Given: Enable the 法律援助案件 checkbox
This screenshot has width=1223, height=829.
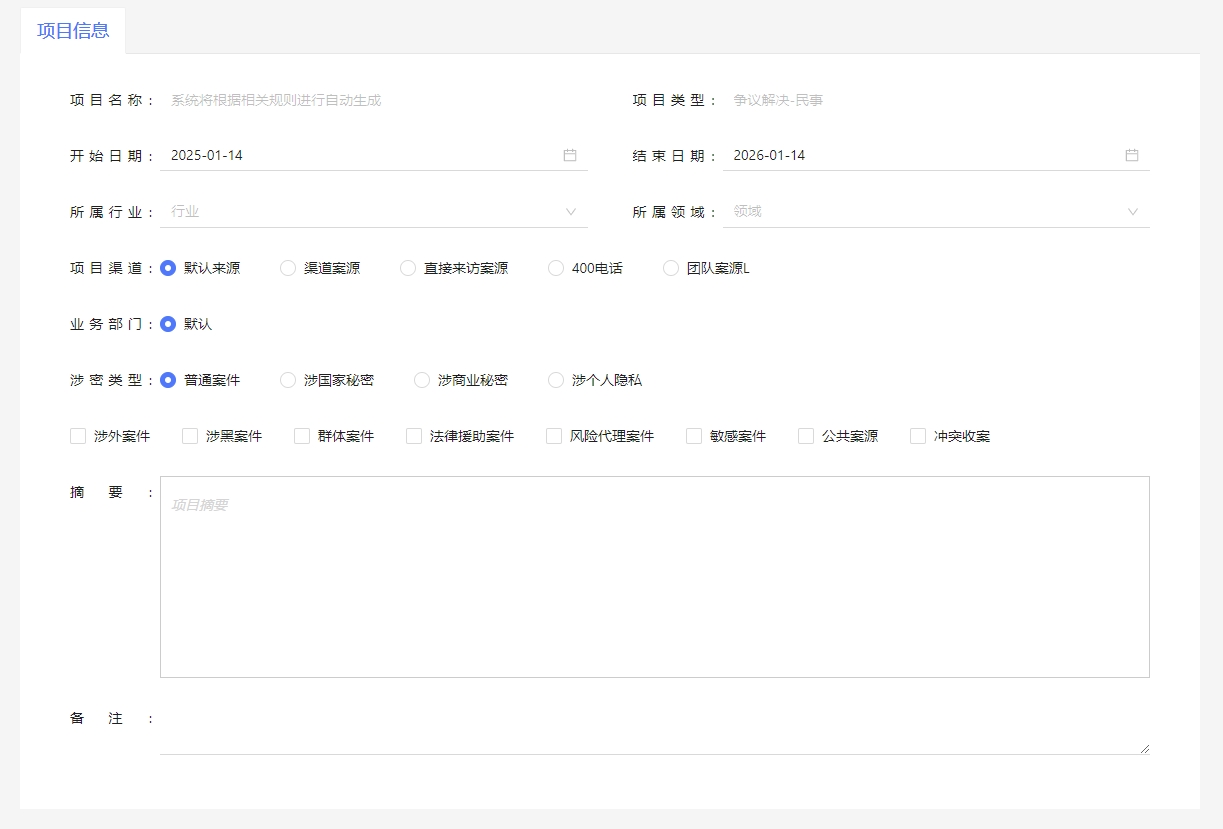Looking at the screenshot, I should coord(414,436).
